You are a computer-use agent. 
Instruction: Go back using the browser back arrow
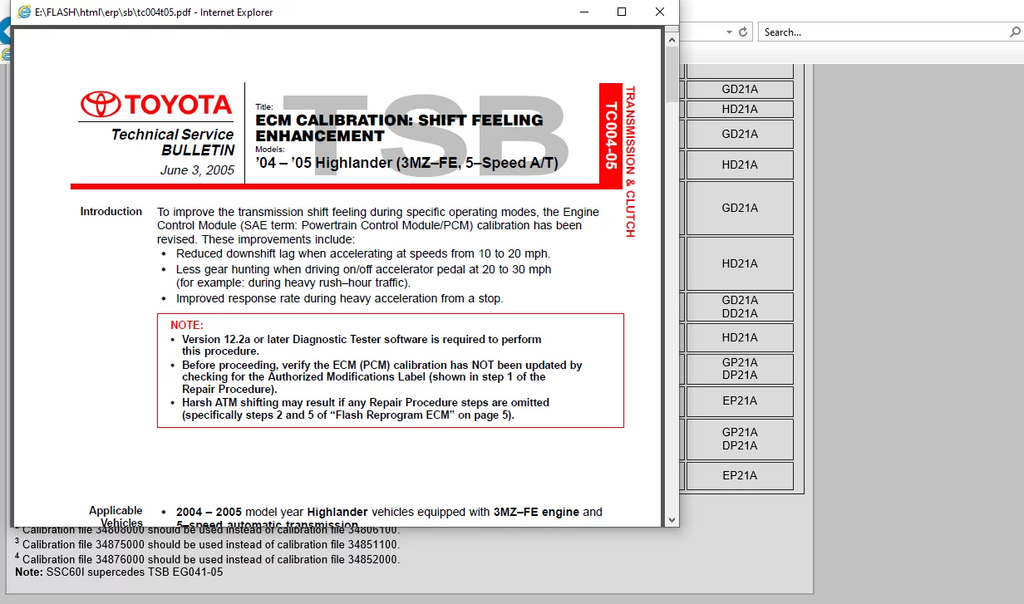(x=4, y=32)
